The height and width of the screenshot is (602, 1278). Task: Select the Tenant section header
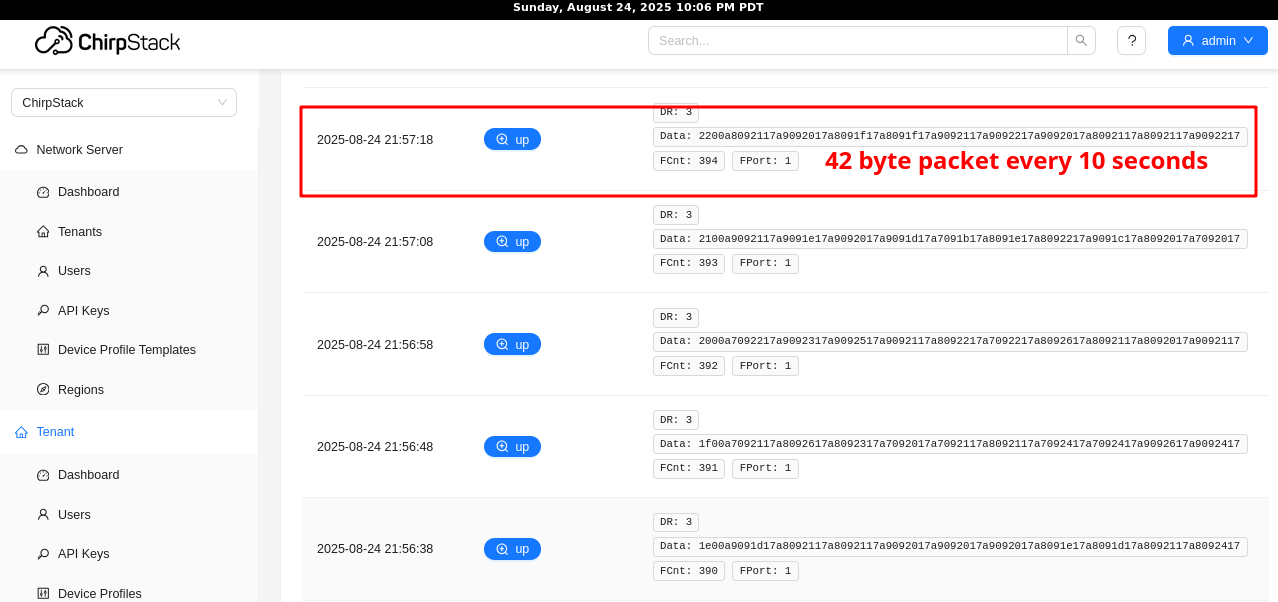[55, 432]
